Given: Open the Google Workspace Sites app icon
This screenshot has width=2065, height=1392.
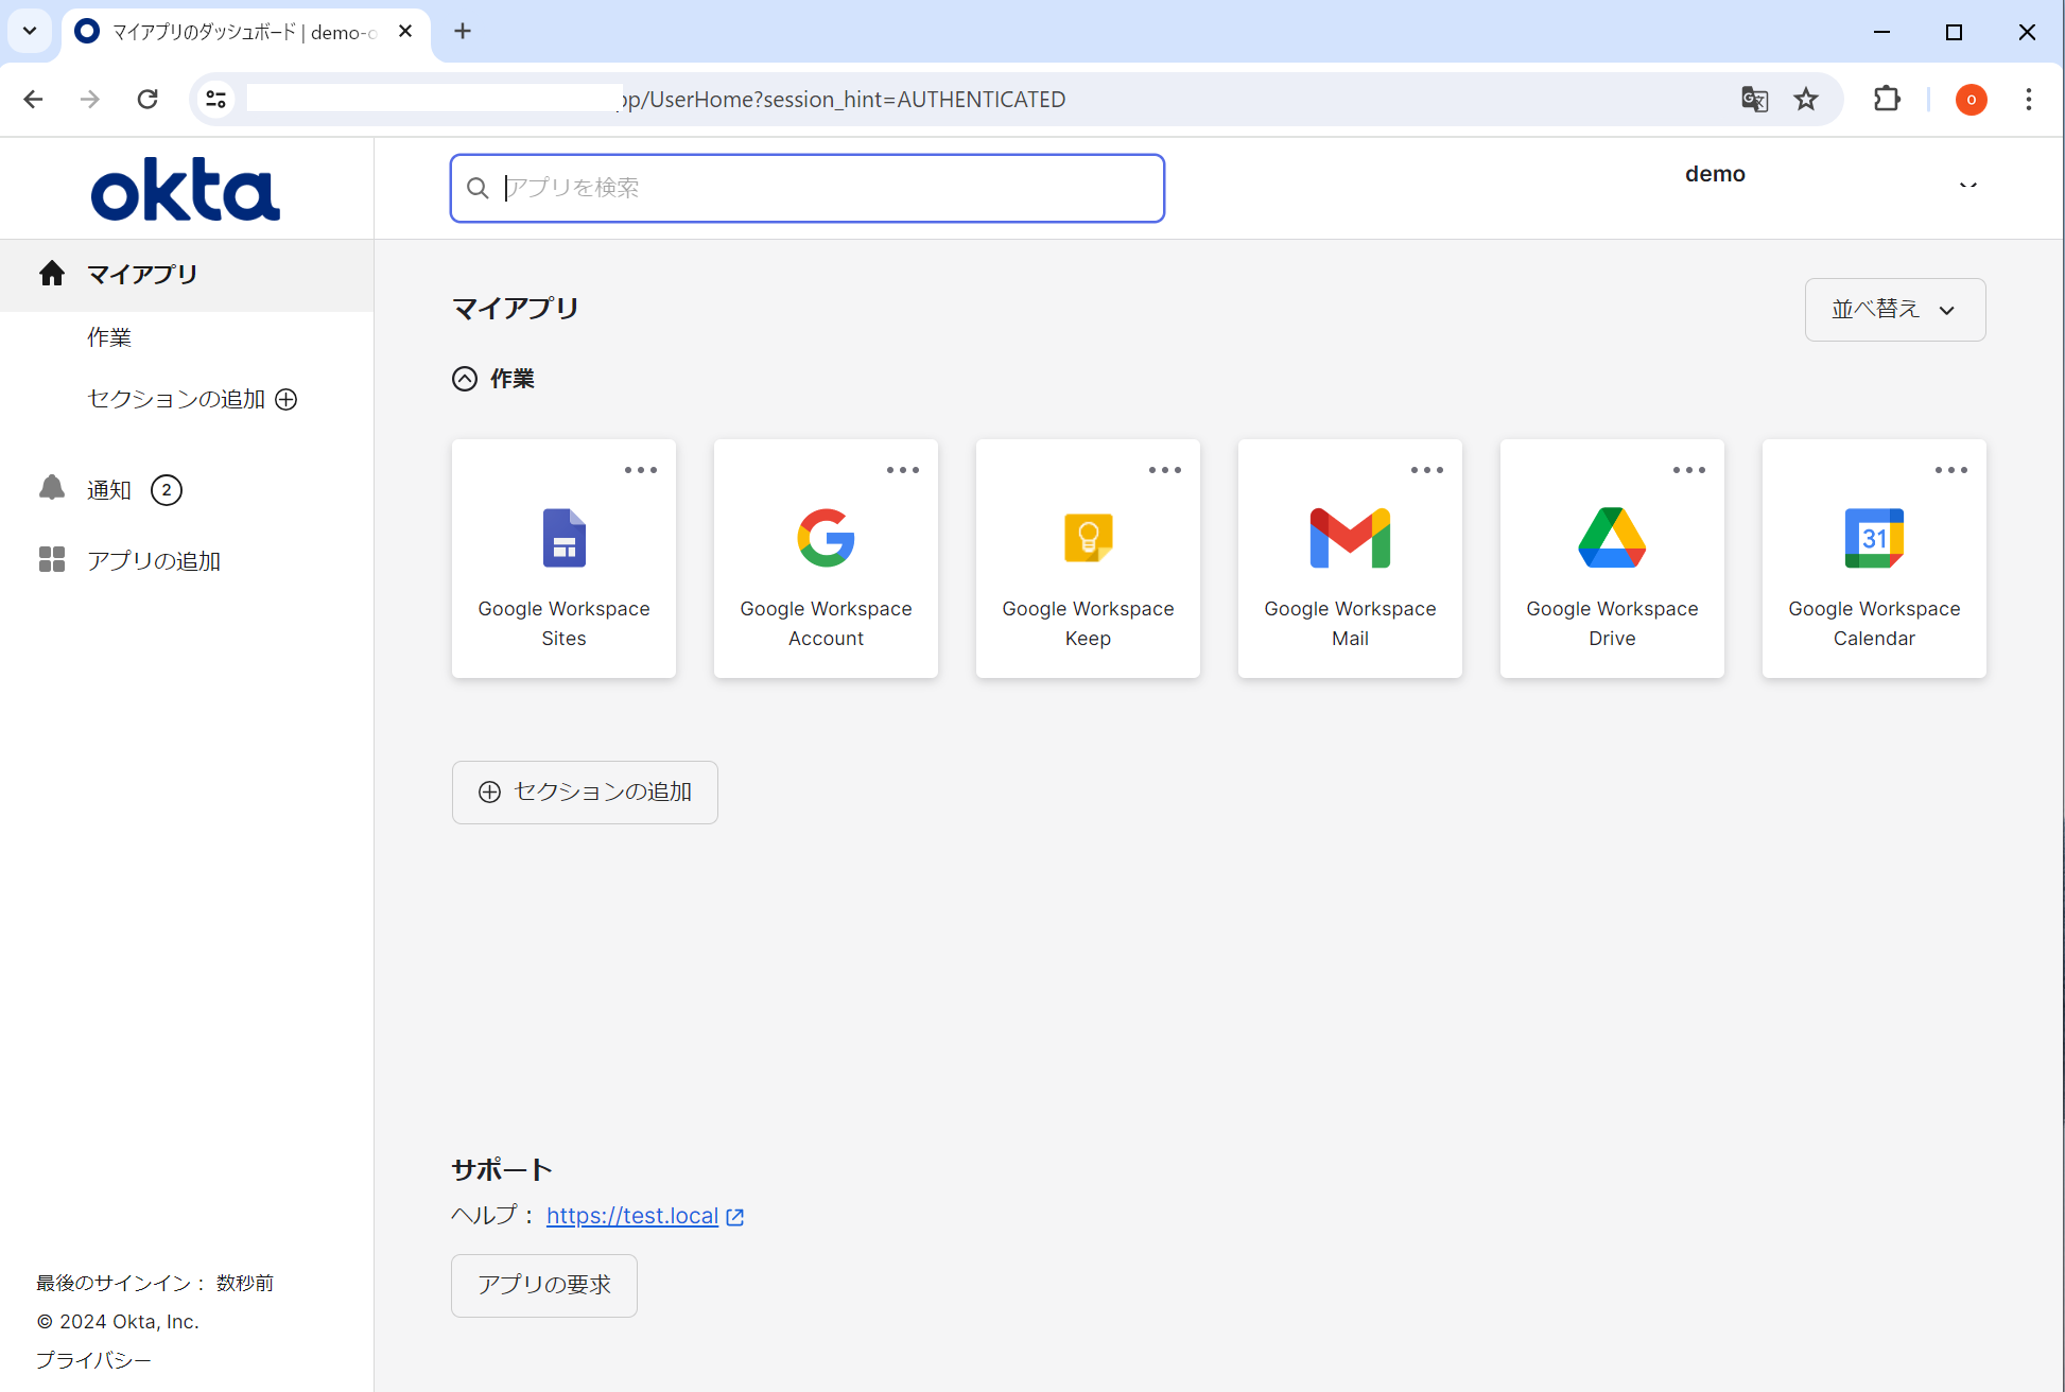Looking at the screenshot, I should [x=564, y=538].
